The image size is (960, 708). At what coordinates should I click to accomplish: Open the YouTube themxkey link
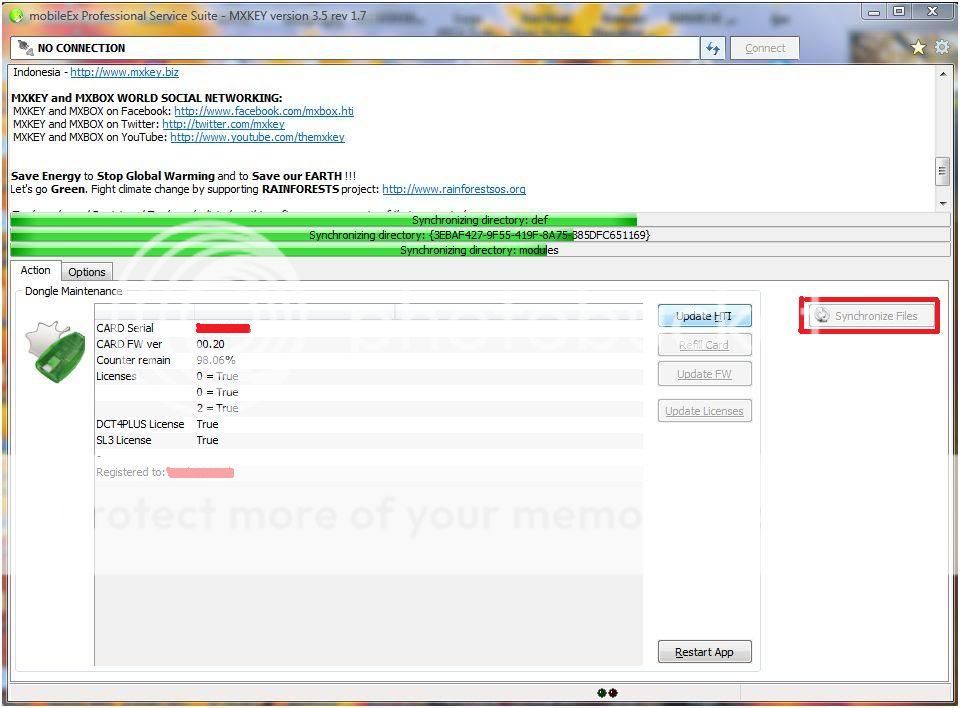[x=257, y=137]
